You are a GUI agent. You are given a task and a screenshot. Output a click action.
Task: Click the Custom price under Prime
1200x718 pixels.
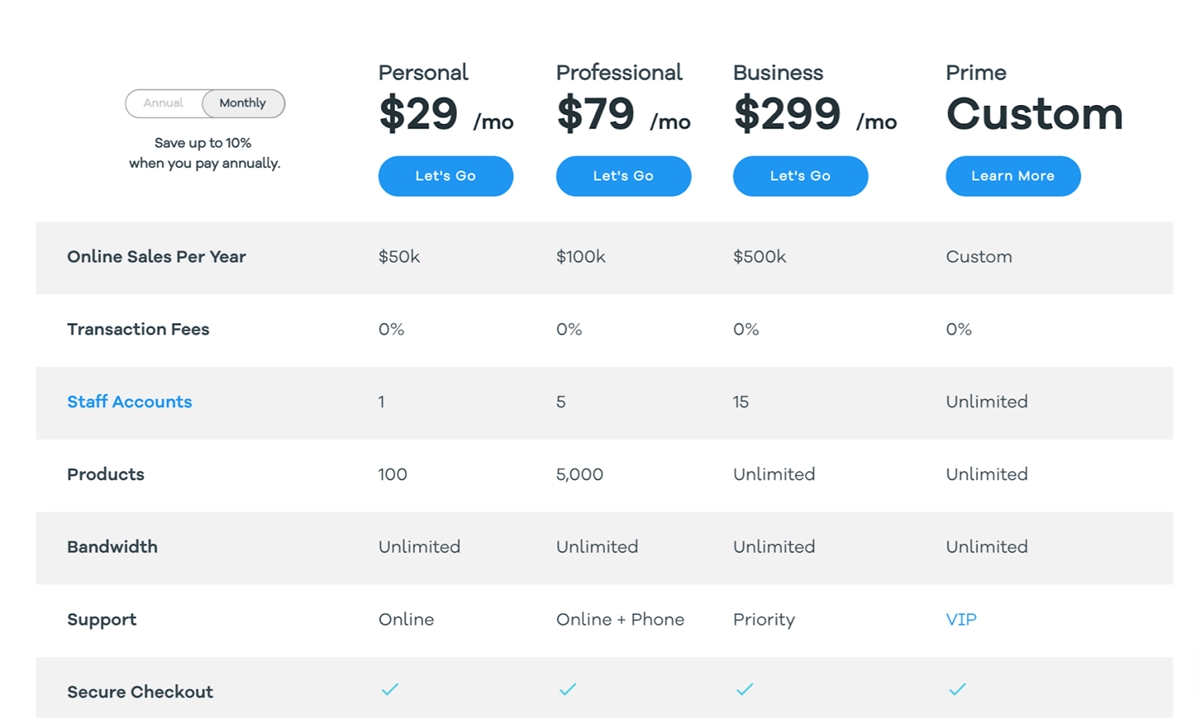[1035, 114]
